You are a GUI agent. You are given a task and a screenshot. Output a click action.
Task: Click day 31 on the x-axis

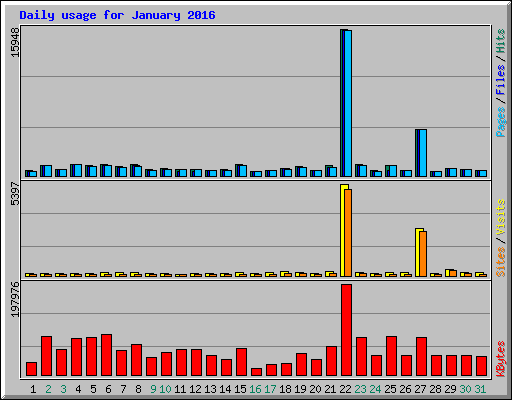click(x=480, y=389)
